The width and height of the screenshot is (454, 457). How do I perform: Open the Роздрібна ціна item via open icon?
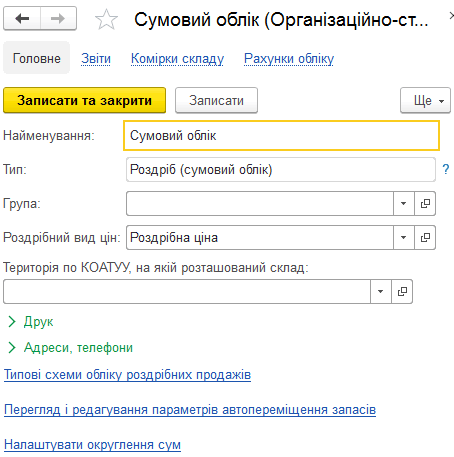click(425, 237)
